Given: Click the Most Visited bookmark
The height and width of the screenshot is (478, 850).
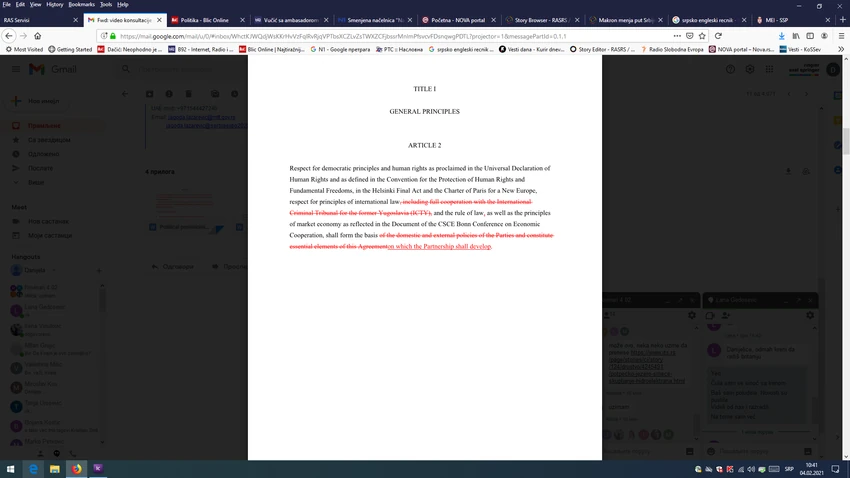Looking at the screenshot, I should pos(24,49).
